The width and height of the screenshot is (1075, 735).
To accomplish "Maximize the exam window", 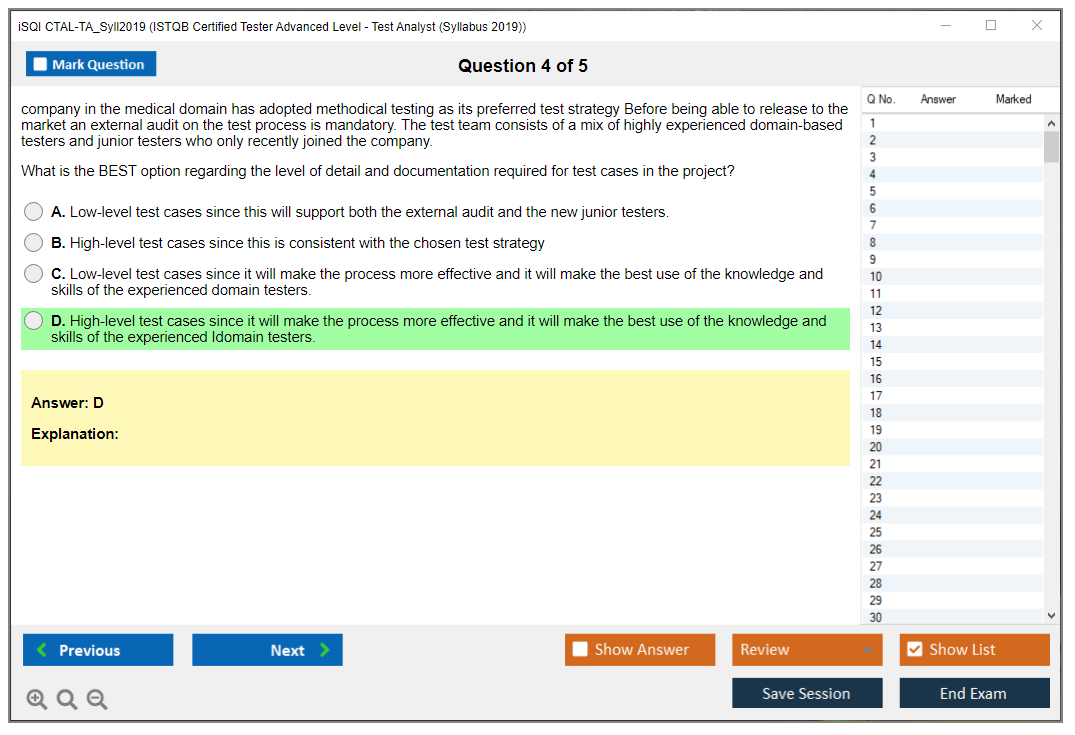I will tap(991, 26).
